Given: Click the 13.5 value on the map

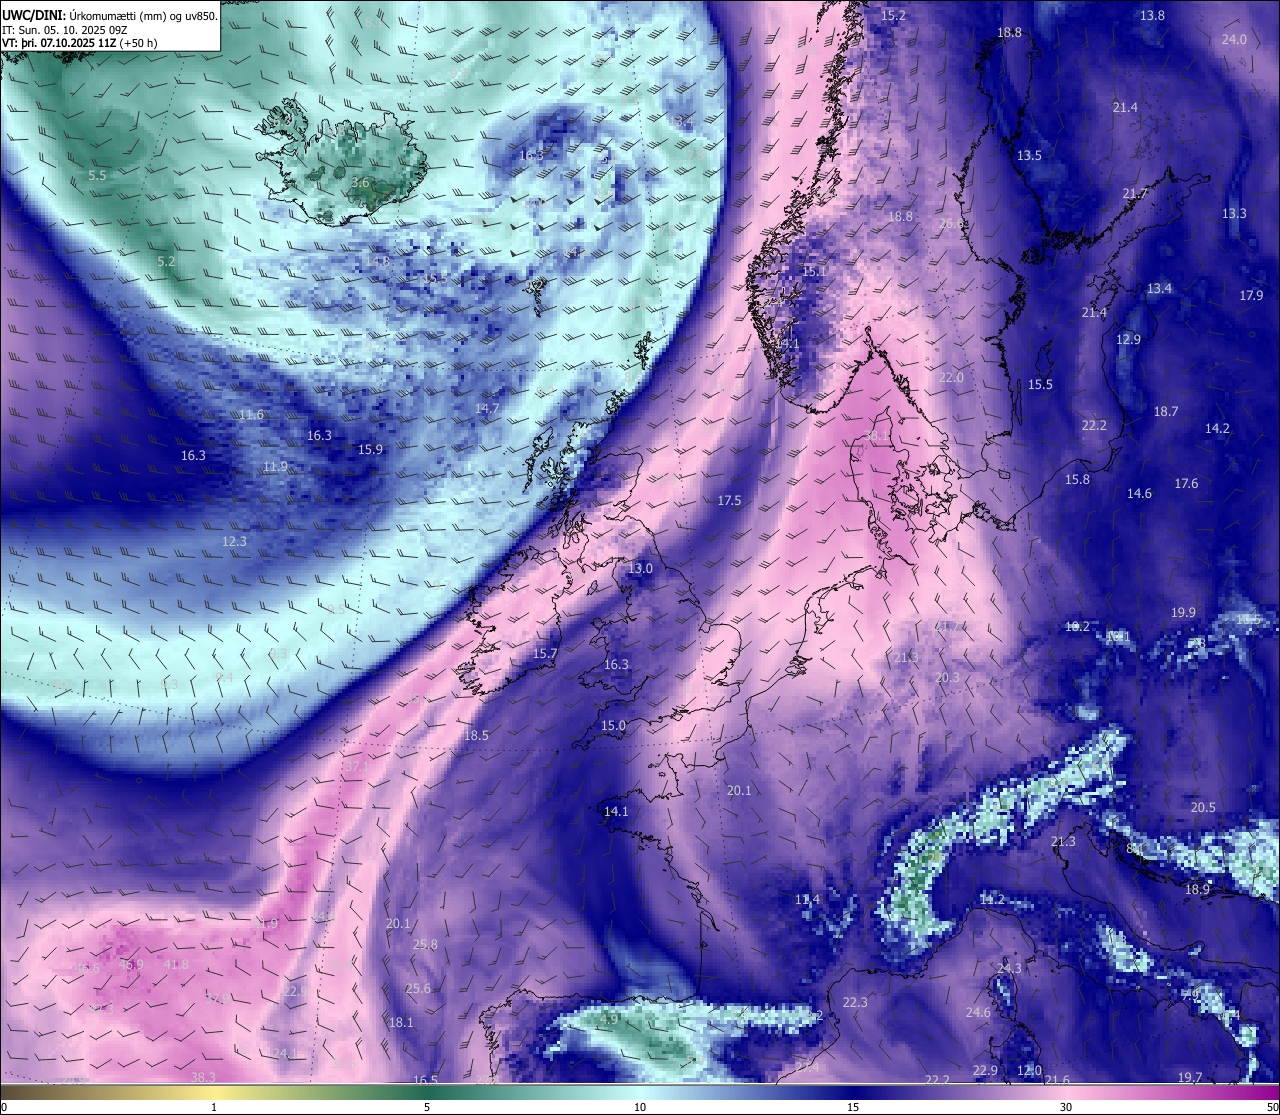Looking at the screenshot, I should pyautogui.click(x=1029, y=155).
